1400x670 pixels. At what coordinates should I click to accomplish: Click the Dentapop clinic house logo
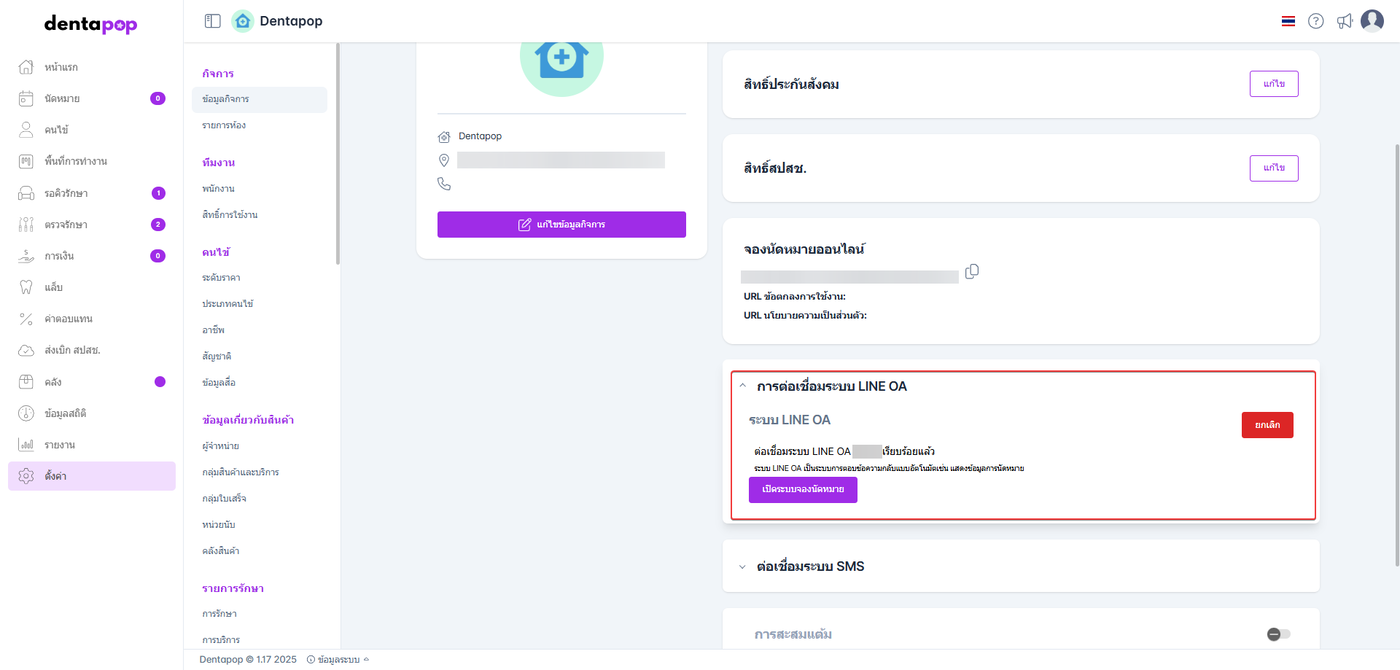click(x=242, y=21)
